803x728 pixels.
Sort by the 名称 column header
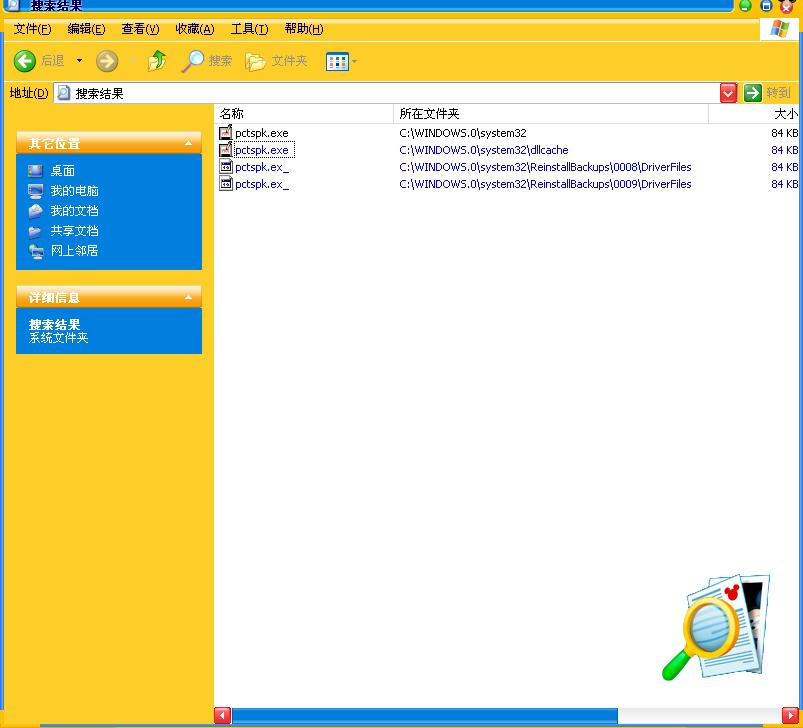point(303,114)
